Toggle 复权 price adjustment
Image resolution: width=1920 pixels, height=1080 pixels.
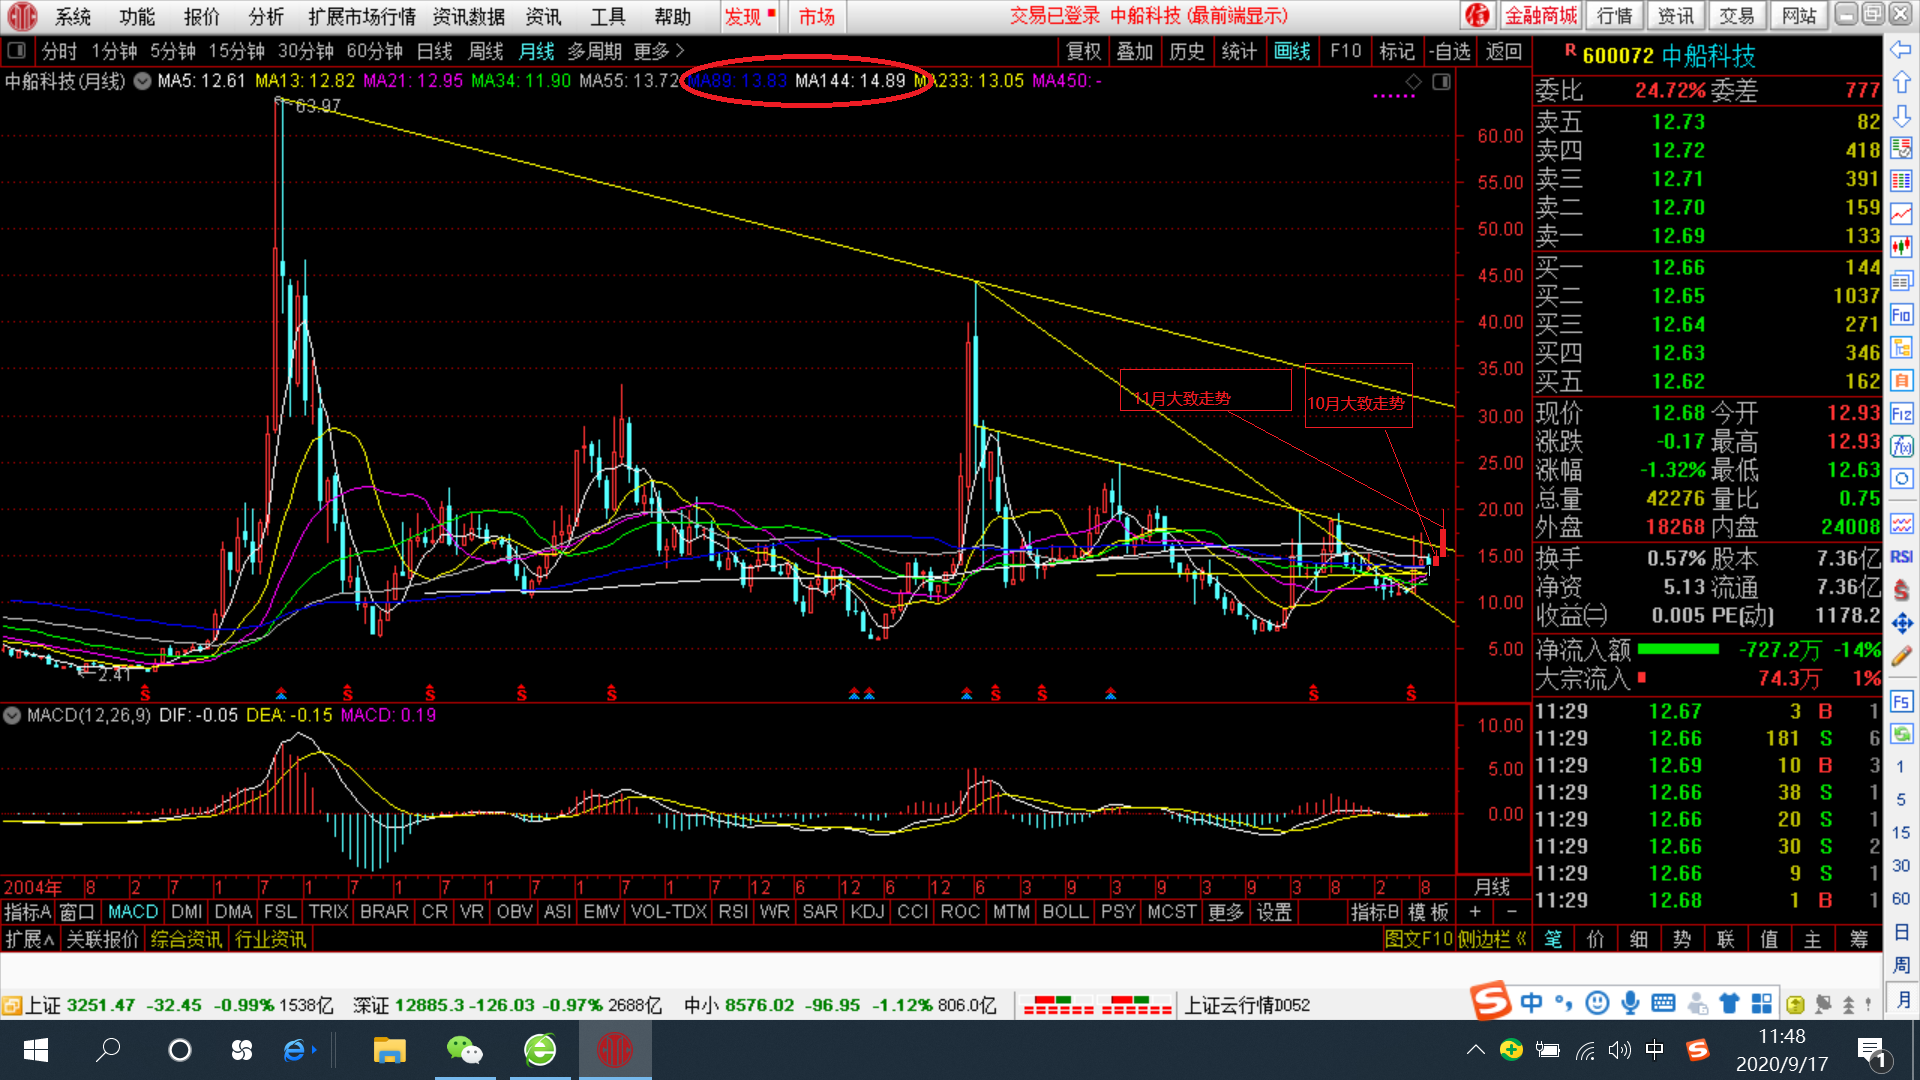point(1083,51)
